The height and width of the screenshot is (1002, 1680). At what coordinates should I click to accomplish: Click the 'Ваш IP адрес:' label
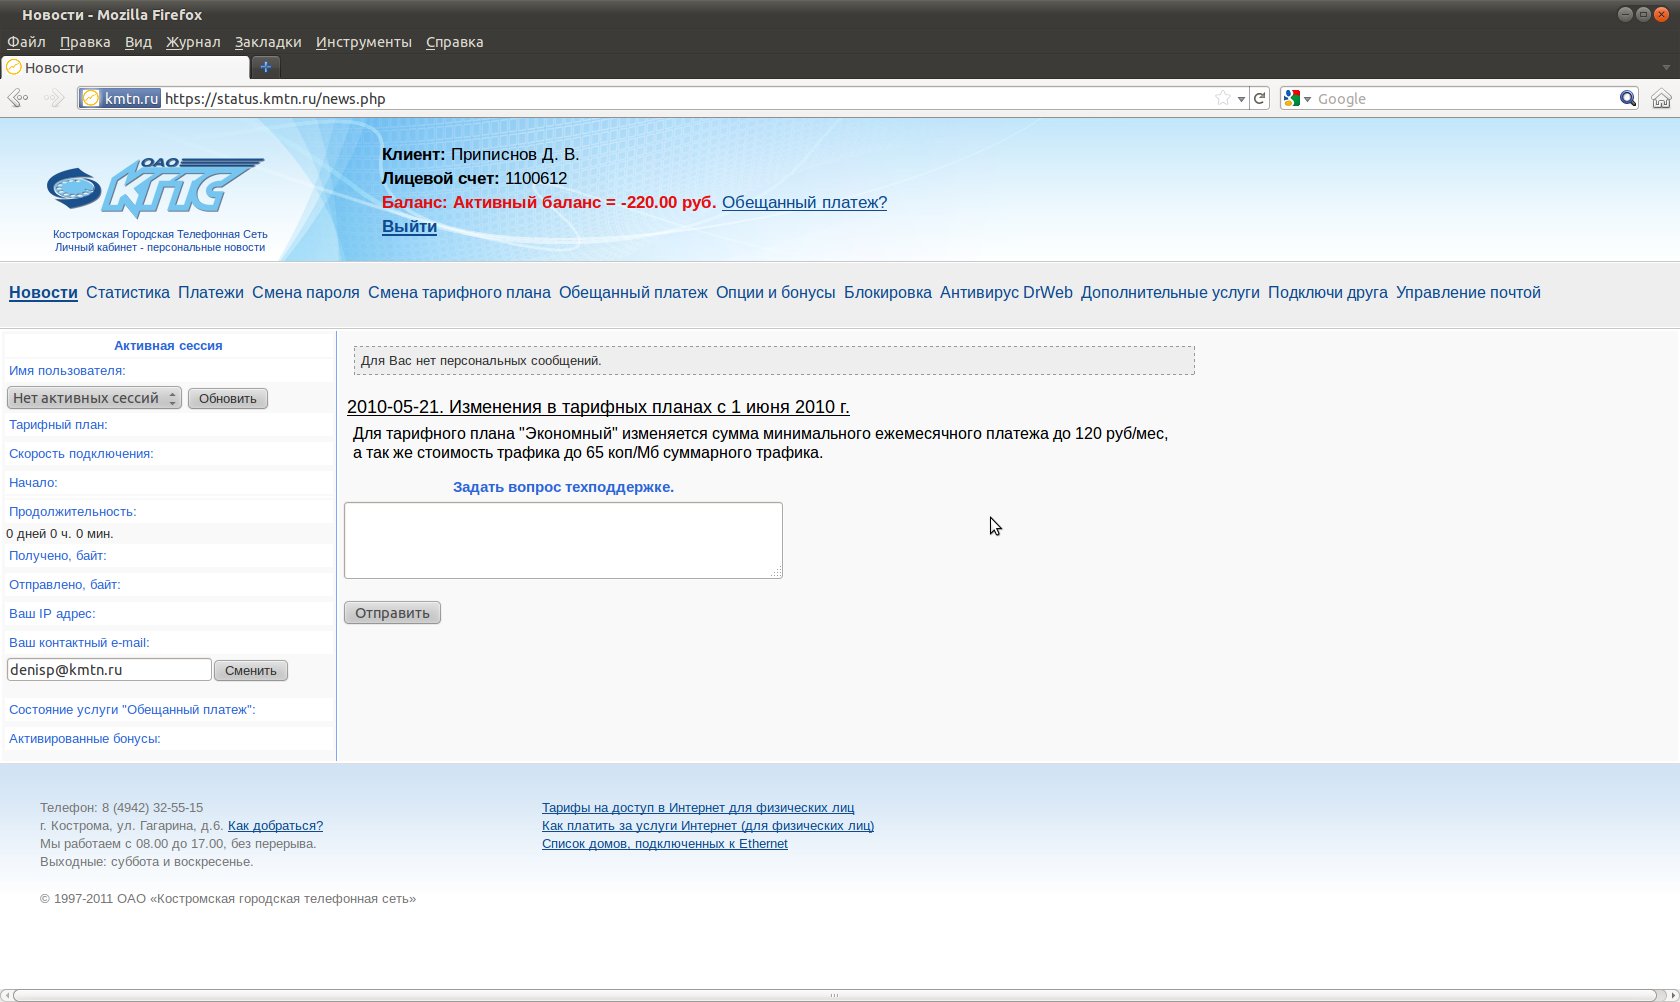(52, 614)
